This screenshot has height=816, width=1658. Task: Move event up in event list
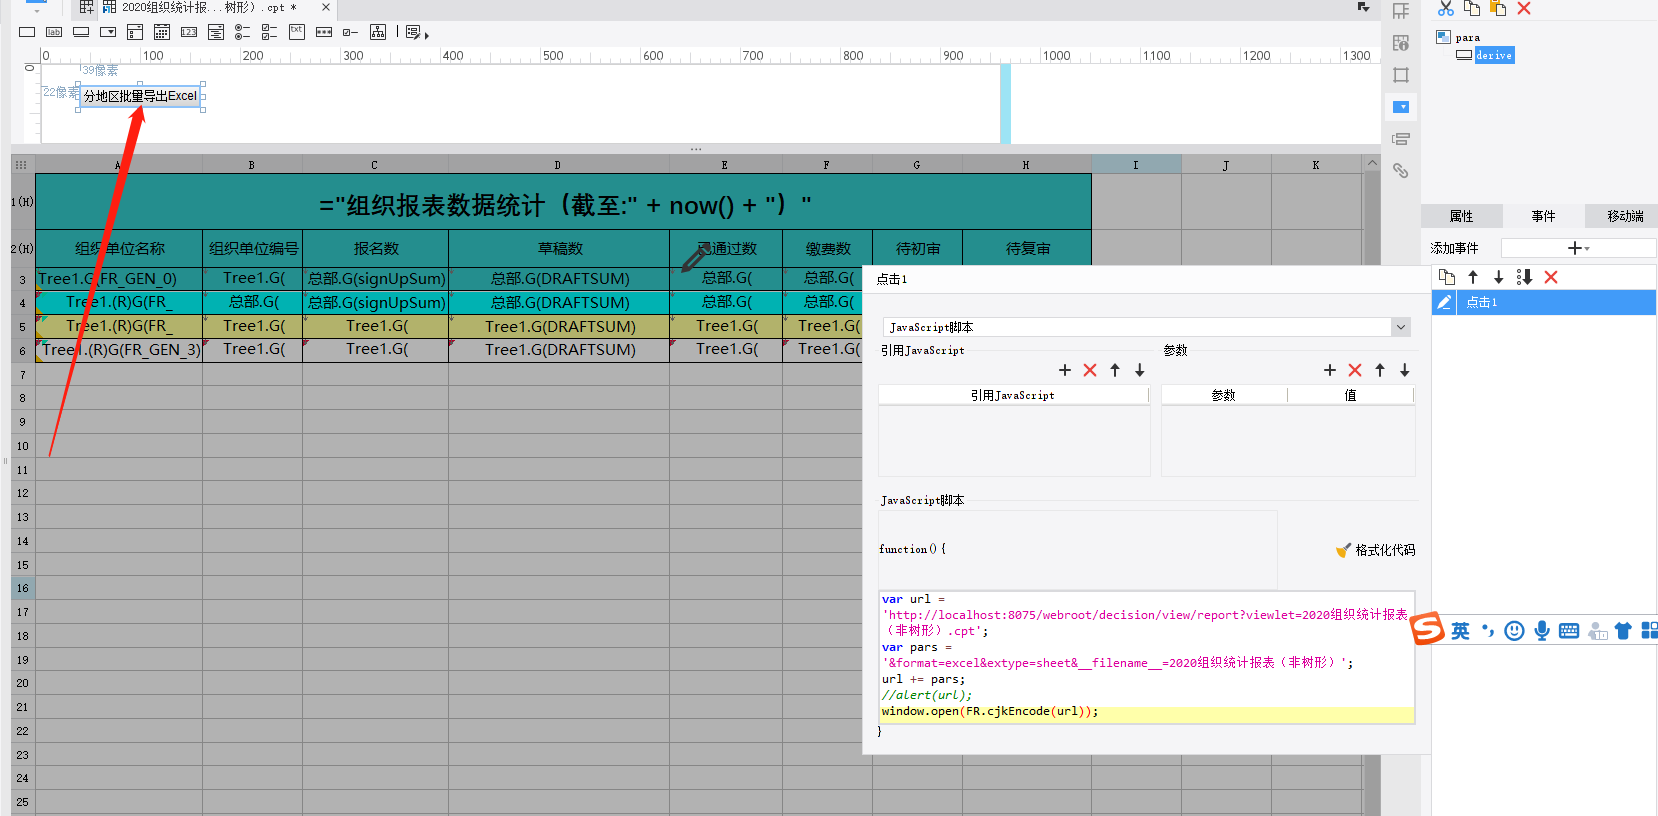coord(1473,277)
